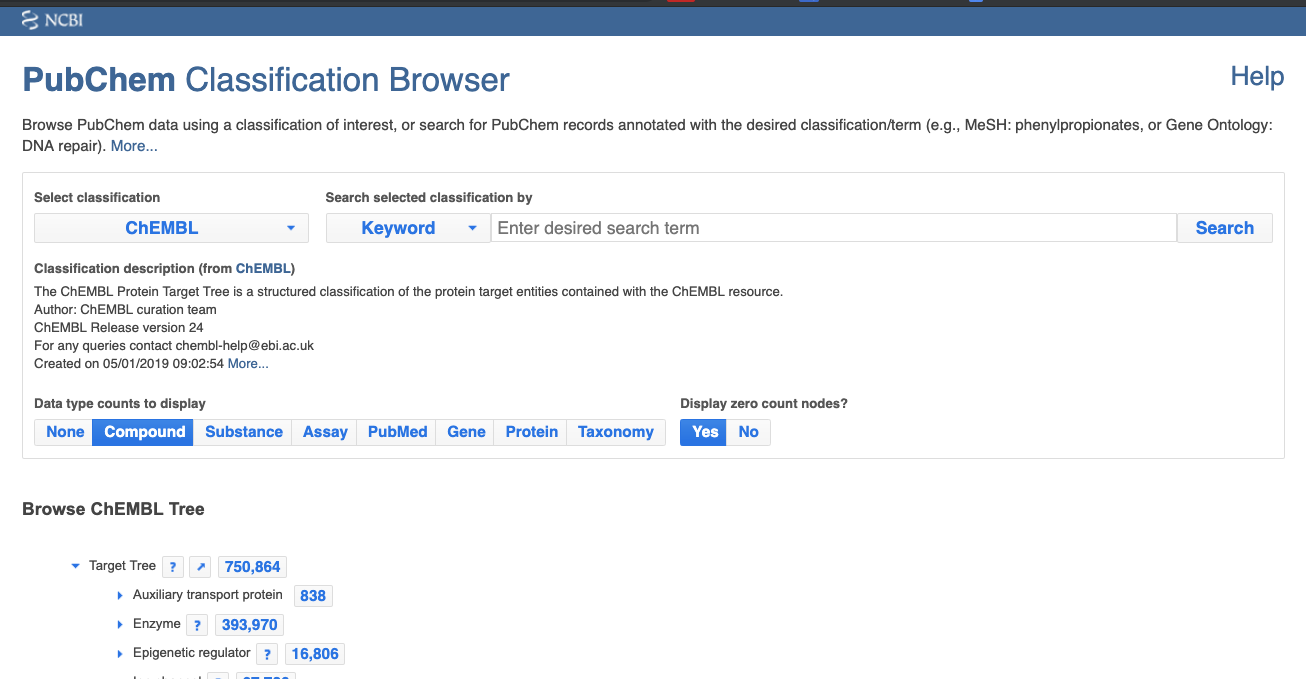Open the question-mark help for Target Tree

173,567
